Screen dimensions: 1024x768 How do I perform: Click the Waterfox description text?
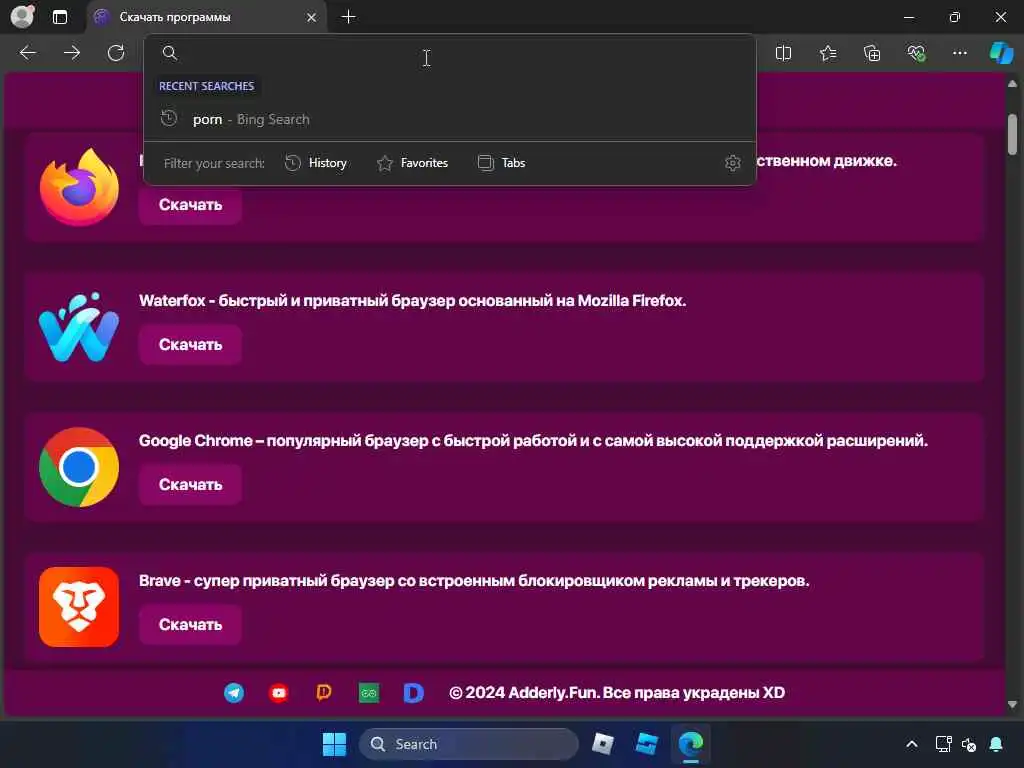pos(412,301)
